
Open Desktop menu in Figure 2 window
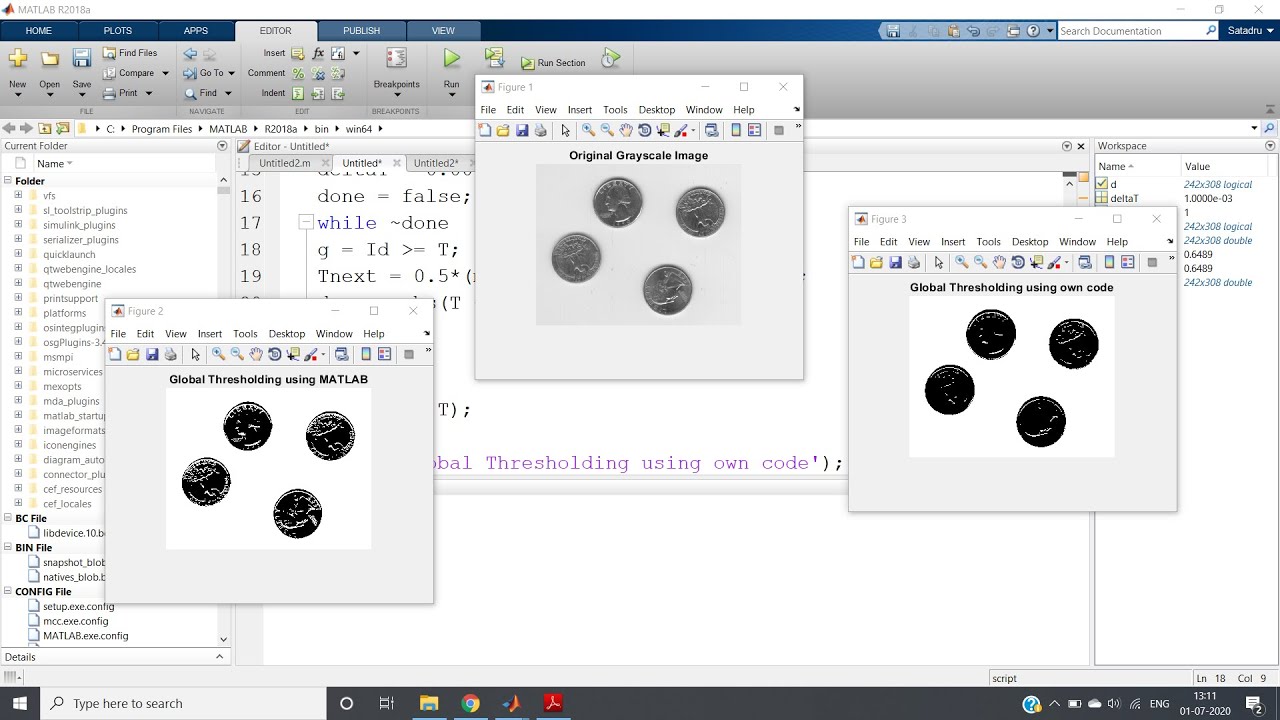point(286,334)
